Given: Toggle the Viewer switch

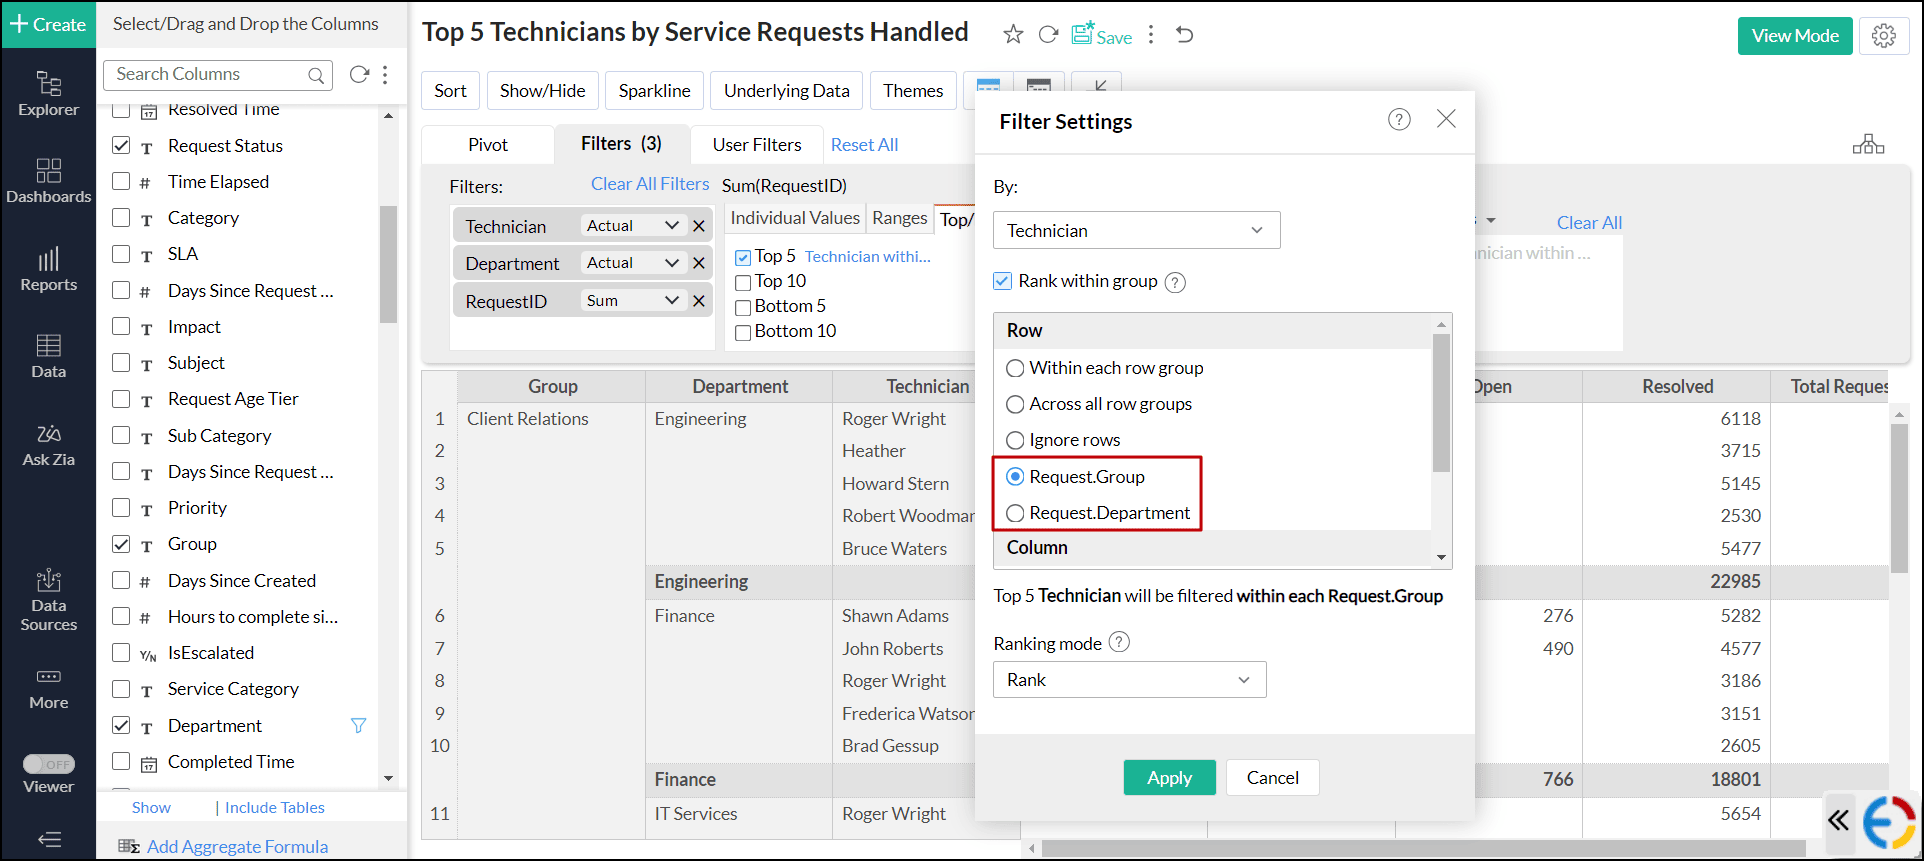Looking at the screenshot, I should click(48, 764).
